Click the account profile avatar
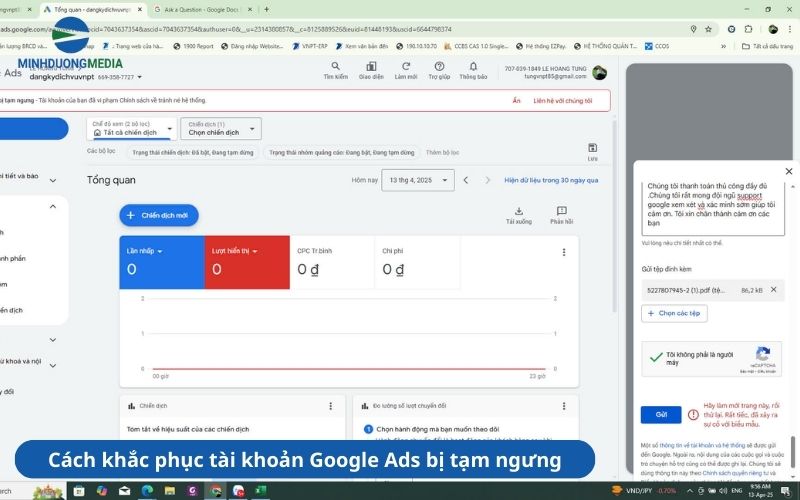Image resolution: width=800 pixels, height=500 pixels. pyautogui.click(x=599, y=72)
